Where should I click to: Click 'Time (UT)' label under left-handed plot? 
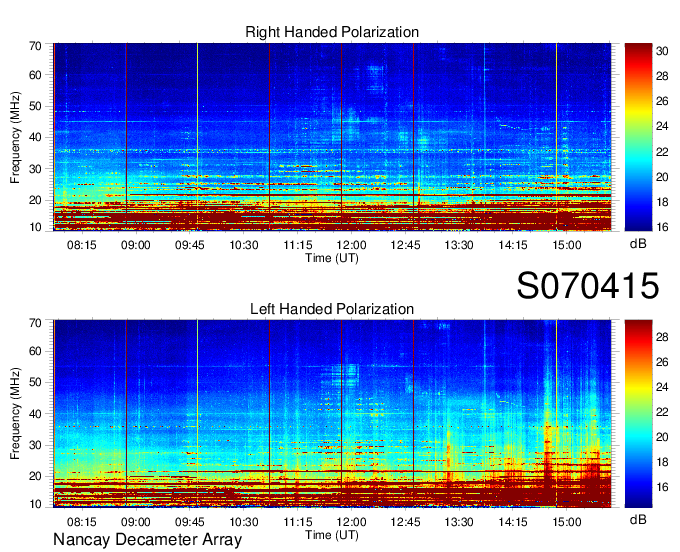(332, 535)
